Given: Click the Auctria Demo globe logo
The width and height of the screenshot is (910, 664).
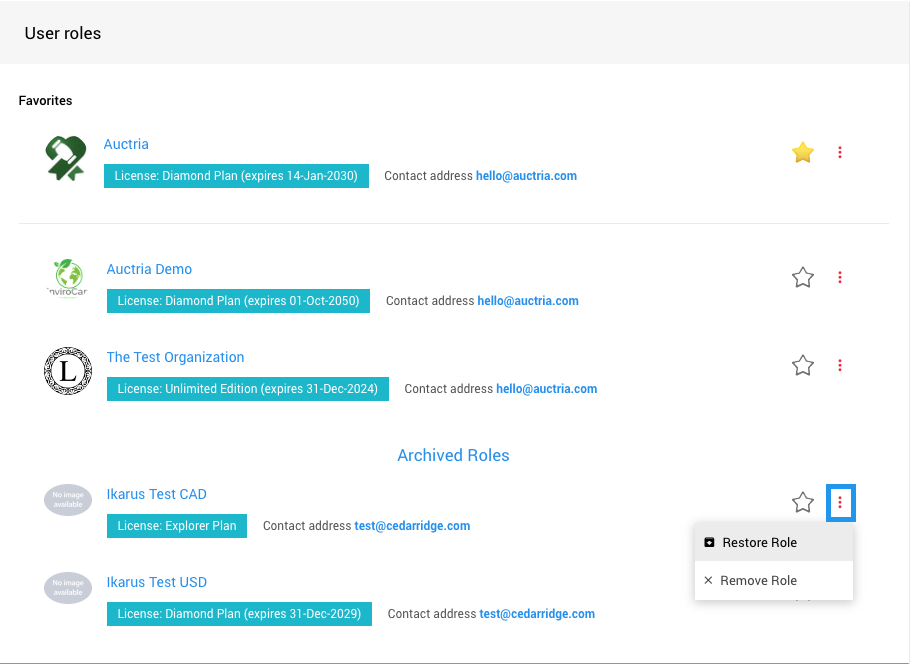Looking at the screenshot, I should [x=67, y=277].
